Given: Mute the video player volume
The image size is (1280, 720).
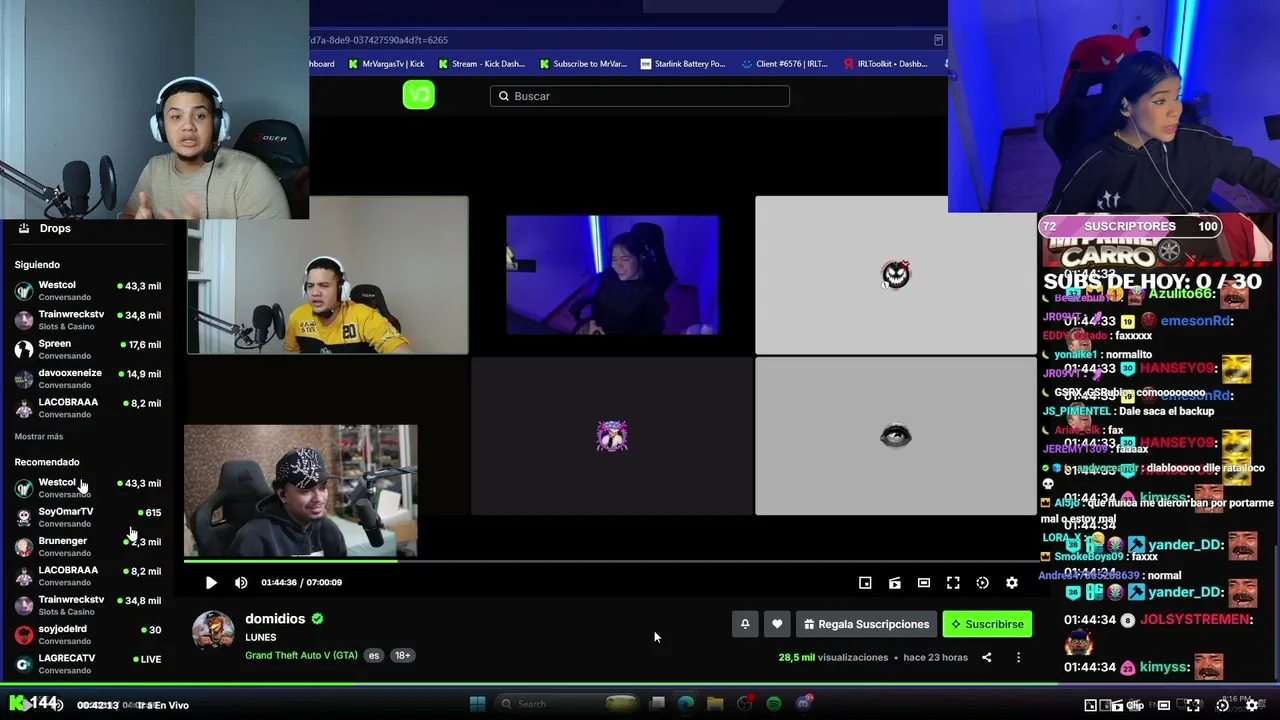Looking at the screenshot, I should coord(241,582).
